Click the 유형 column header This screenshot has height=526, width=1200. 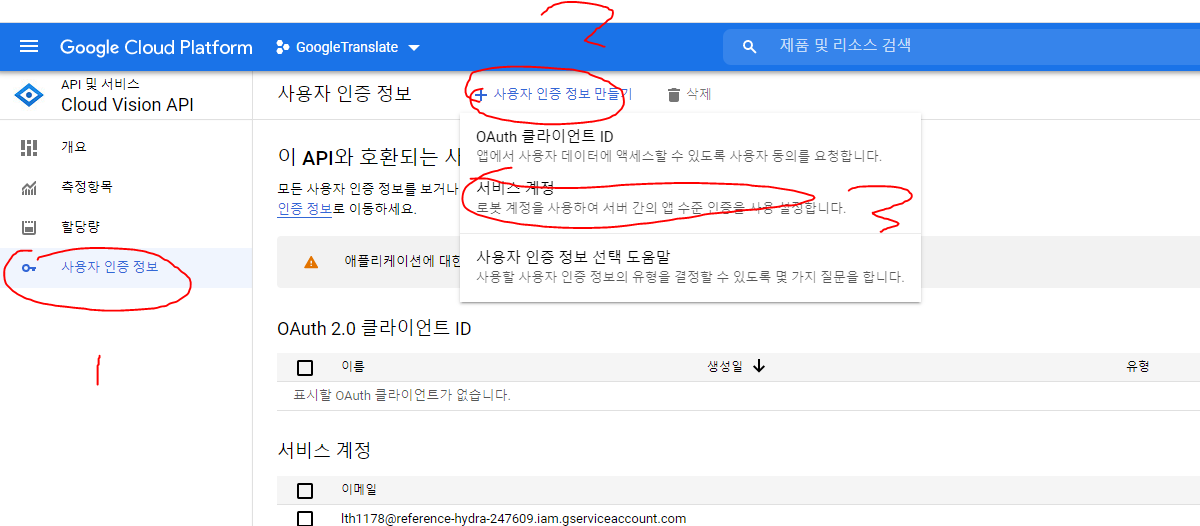tap(1137, 367)
